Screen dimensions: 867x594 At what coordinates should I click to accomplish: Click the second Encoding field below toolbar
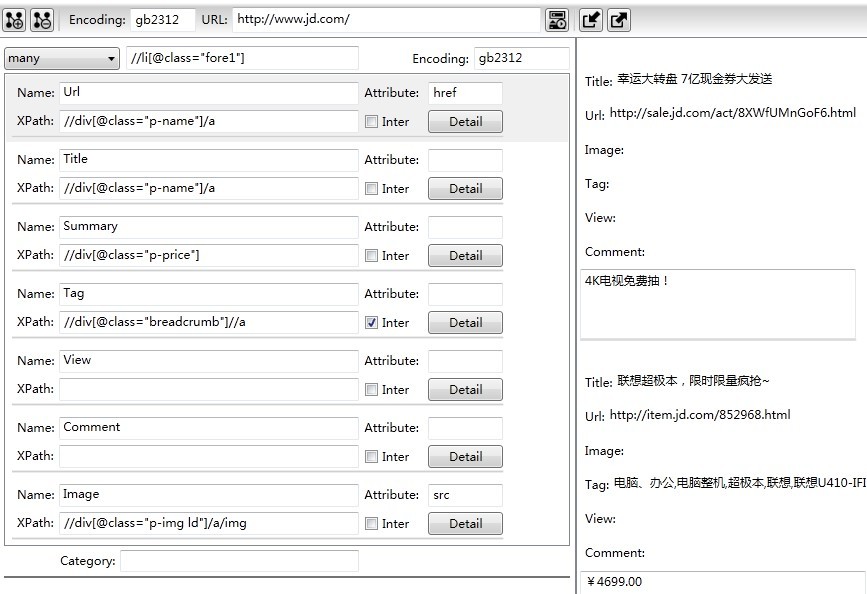pyautogui.click(x=521, y=58)
